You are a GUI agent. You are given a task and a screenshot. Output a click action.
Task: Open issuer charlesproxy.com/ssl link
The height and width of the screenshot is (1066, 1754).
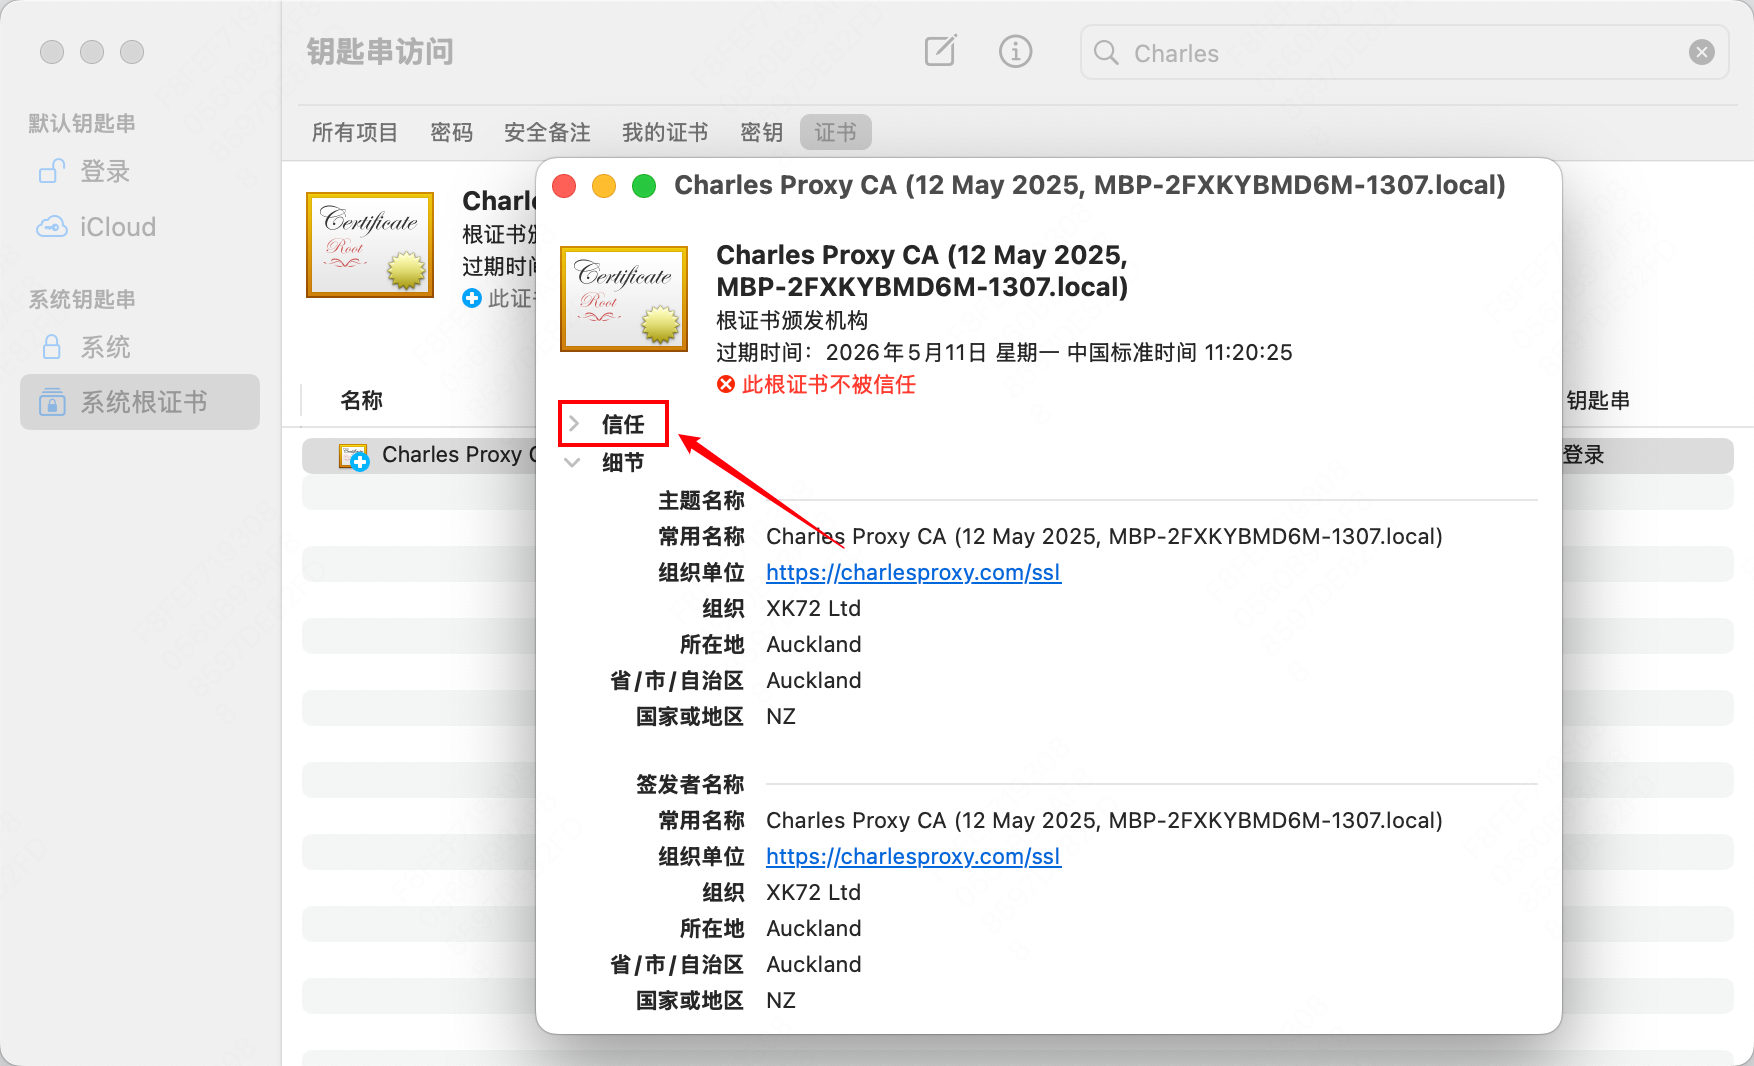pyautogui.click(x=913, y=856)
